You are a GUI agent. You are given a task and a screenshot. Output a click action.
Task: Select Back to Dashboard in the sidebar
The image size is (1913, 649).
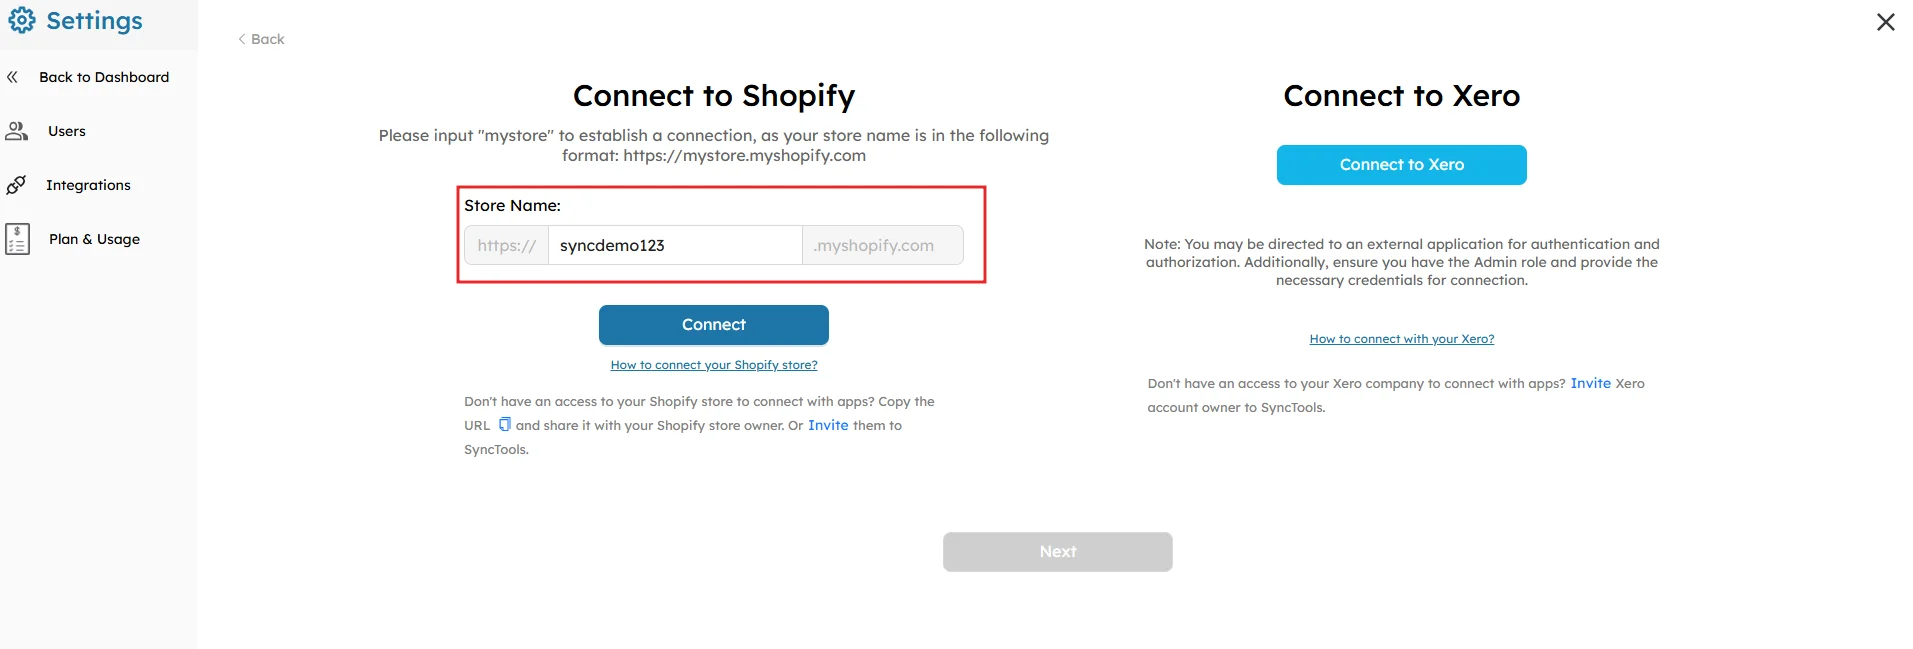(x=104, y=77)
